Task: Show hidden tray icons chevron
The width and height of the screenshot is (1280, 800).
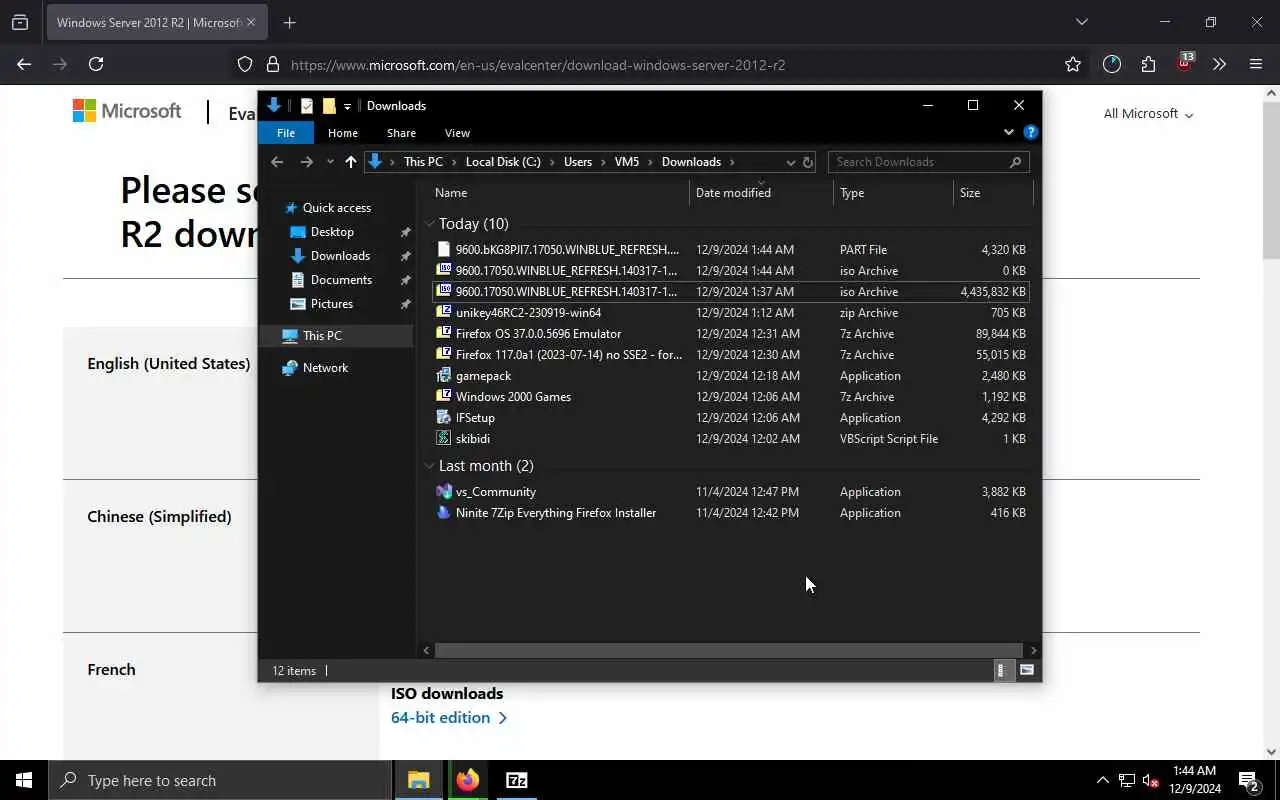Action: point(1102,780)
